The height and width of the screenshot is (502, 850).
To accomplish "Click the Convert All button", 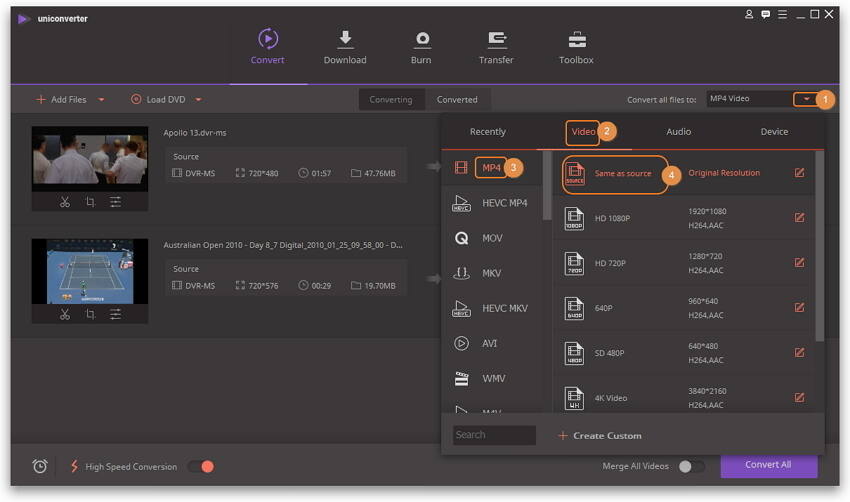I will 769,465.
